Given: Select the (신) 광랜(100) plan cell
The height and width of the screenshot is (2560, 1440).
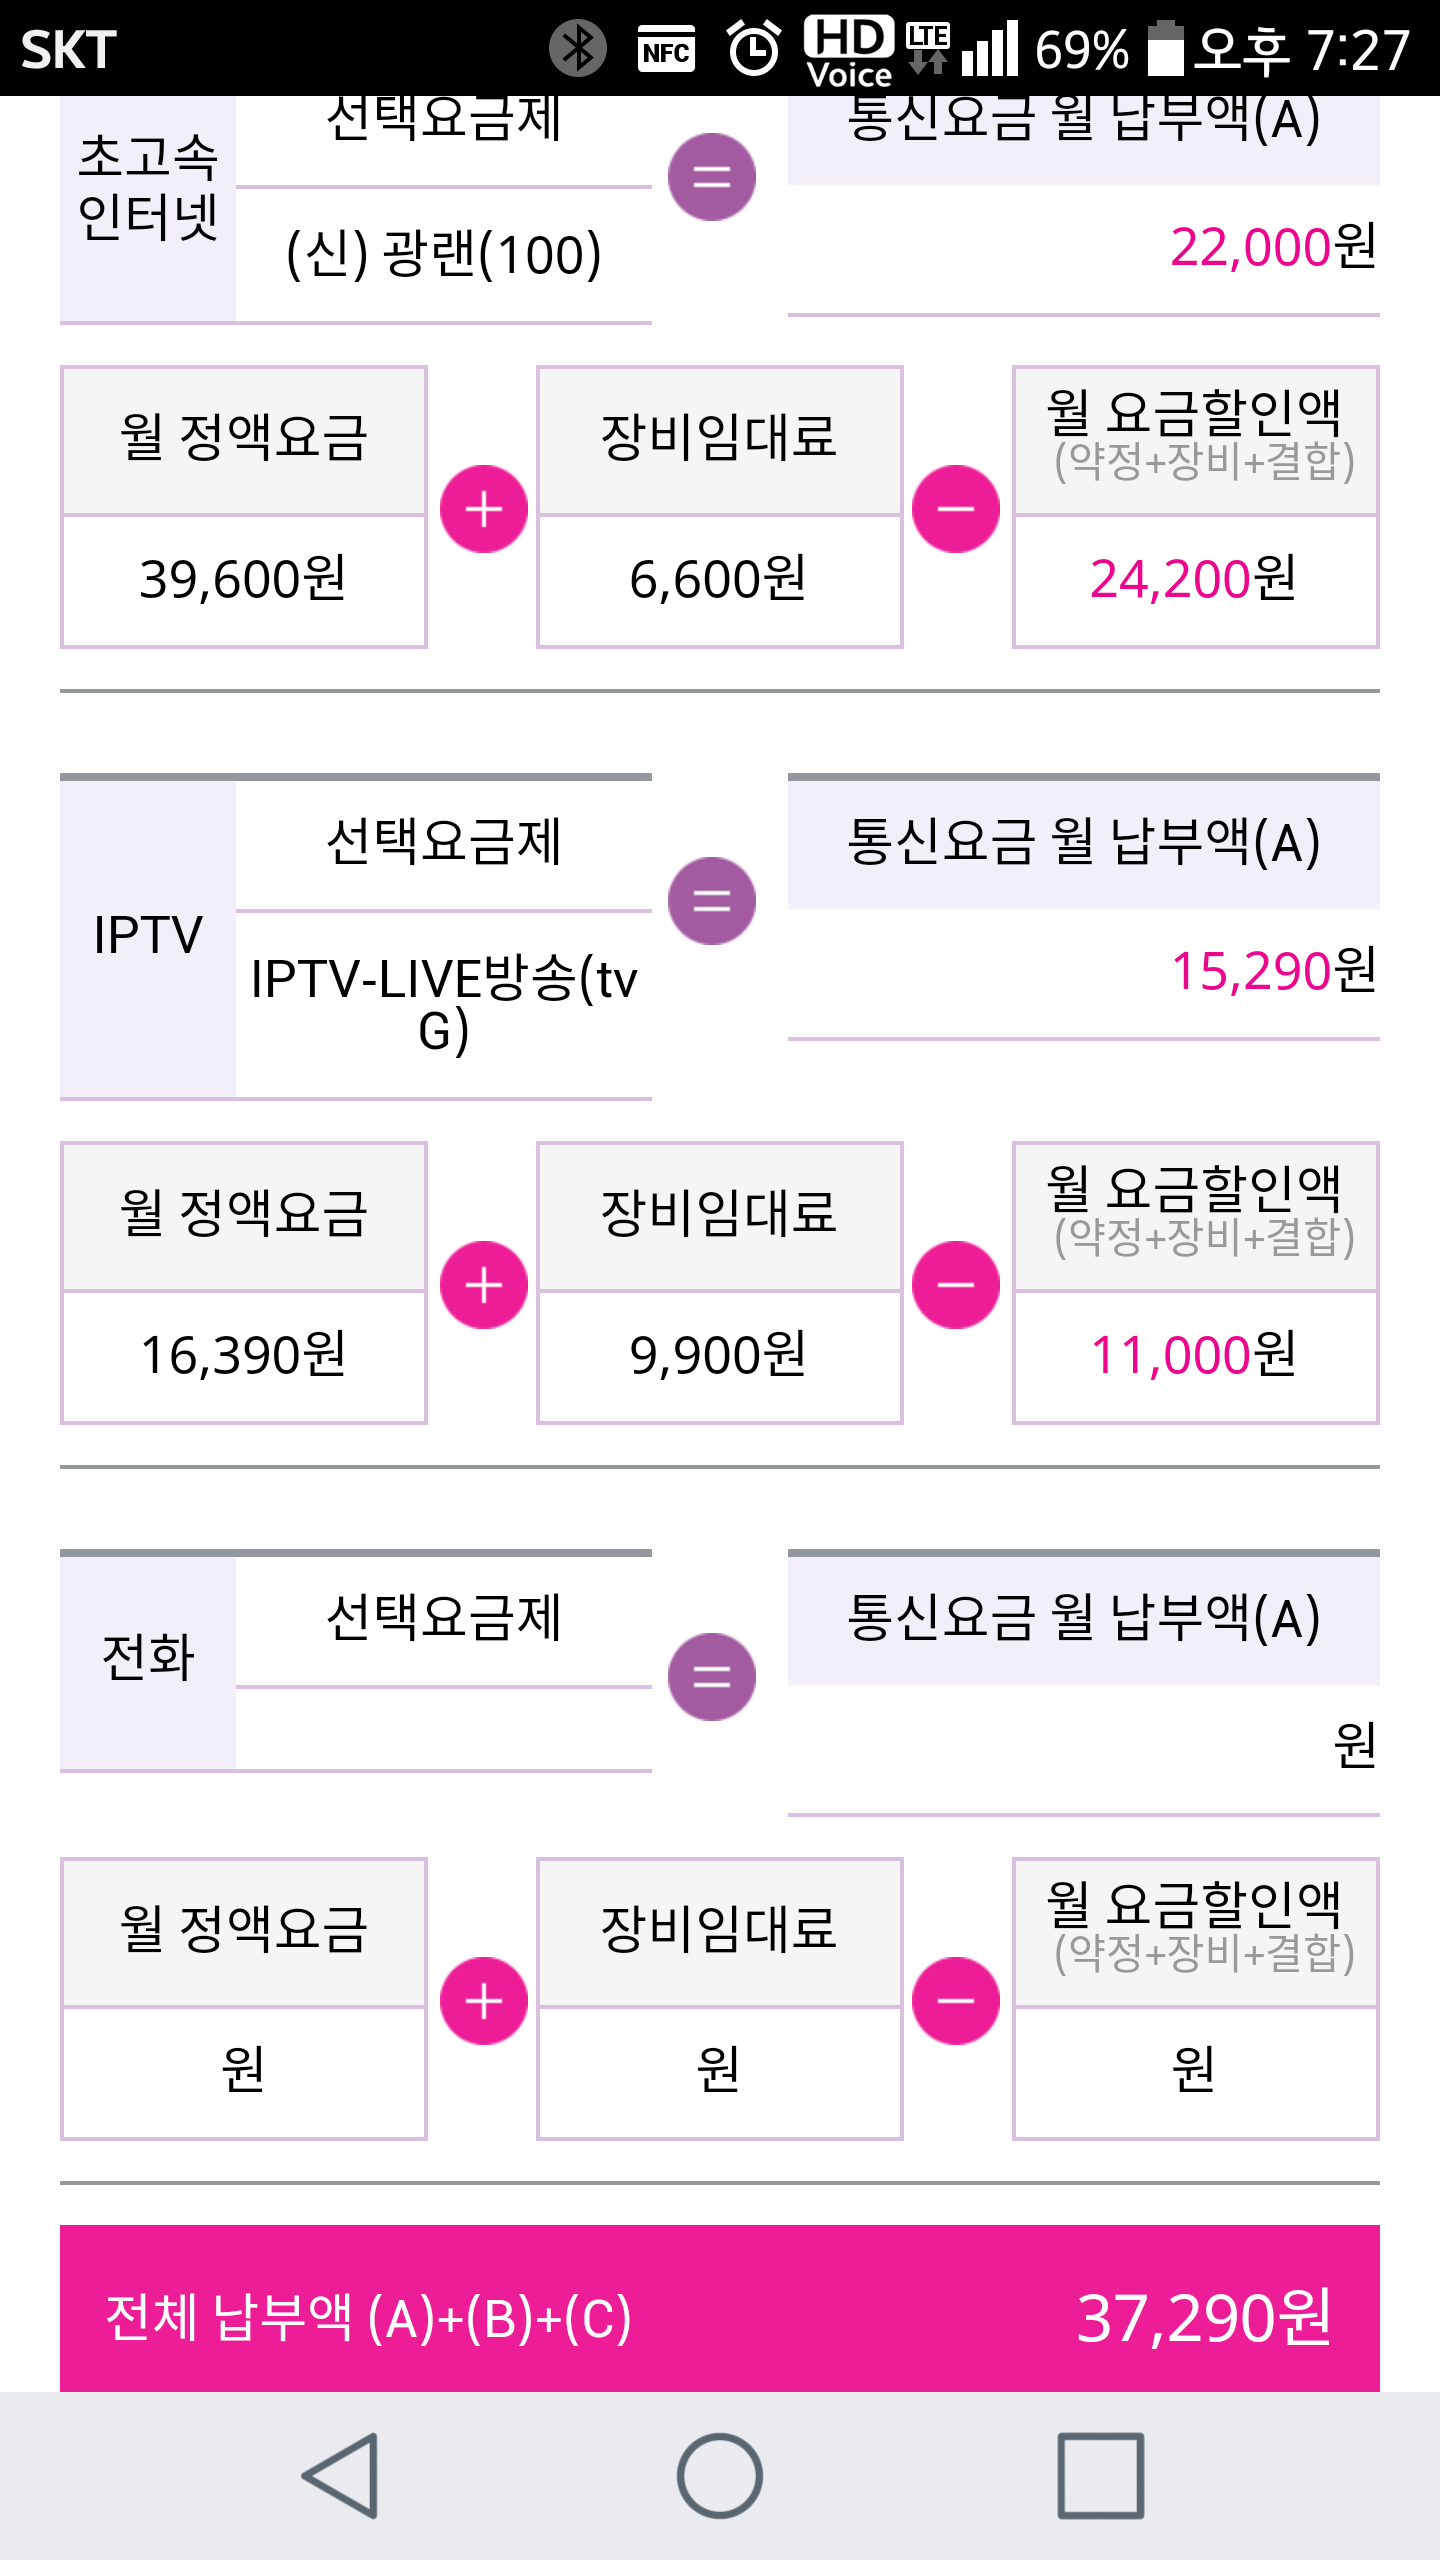Looking at the screenshot, I should tap(444, 254).
